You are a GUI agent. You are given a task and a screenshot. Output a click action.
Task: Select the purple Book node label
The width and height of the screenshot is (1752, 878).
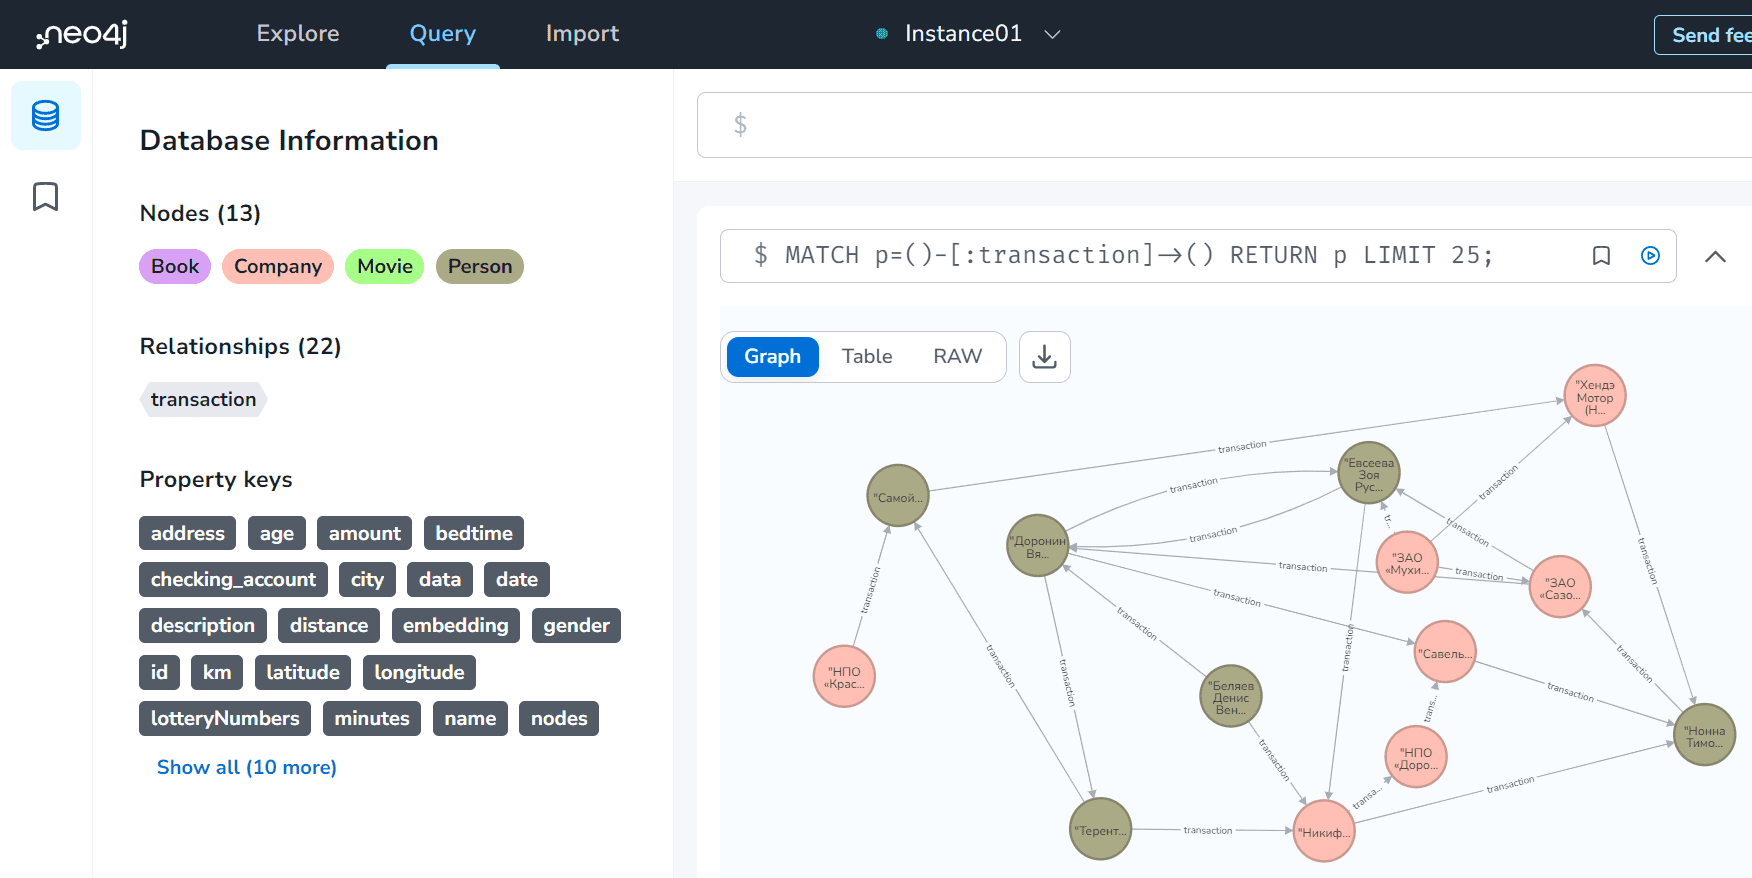pyautogui.click(x=175, y=267)
